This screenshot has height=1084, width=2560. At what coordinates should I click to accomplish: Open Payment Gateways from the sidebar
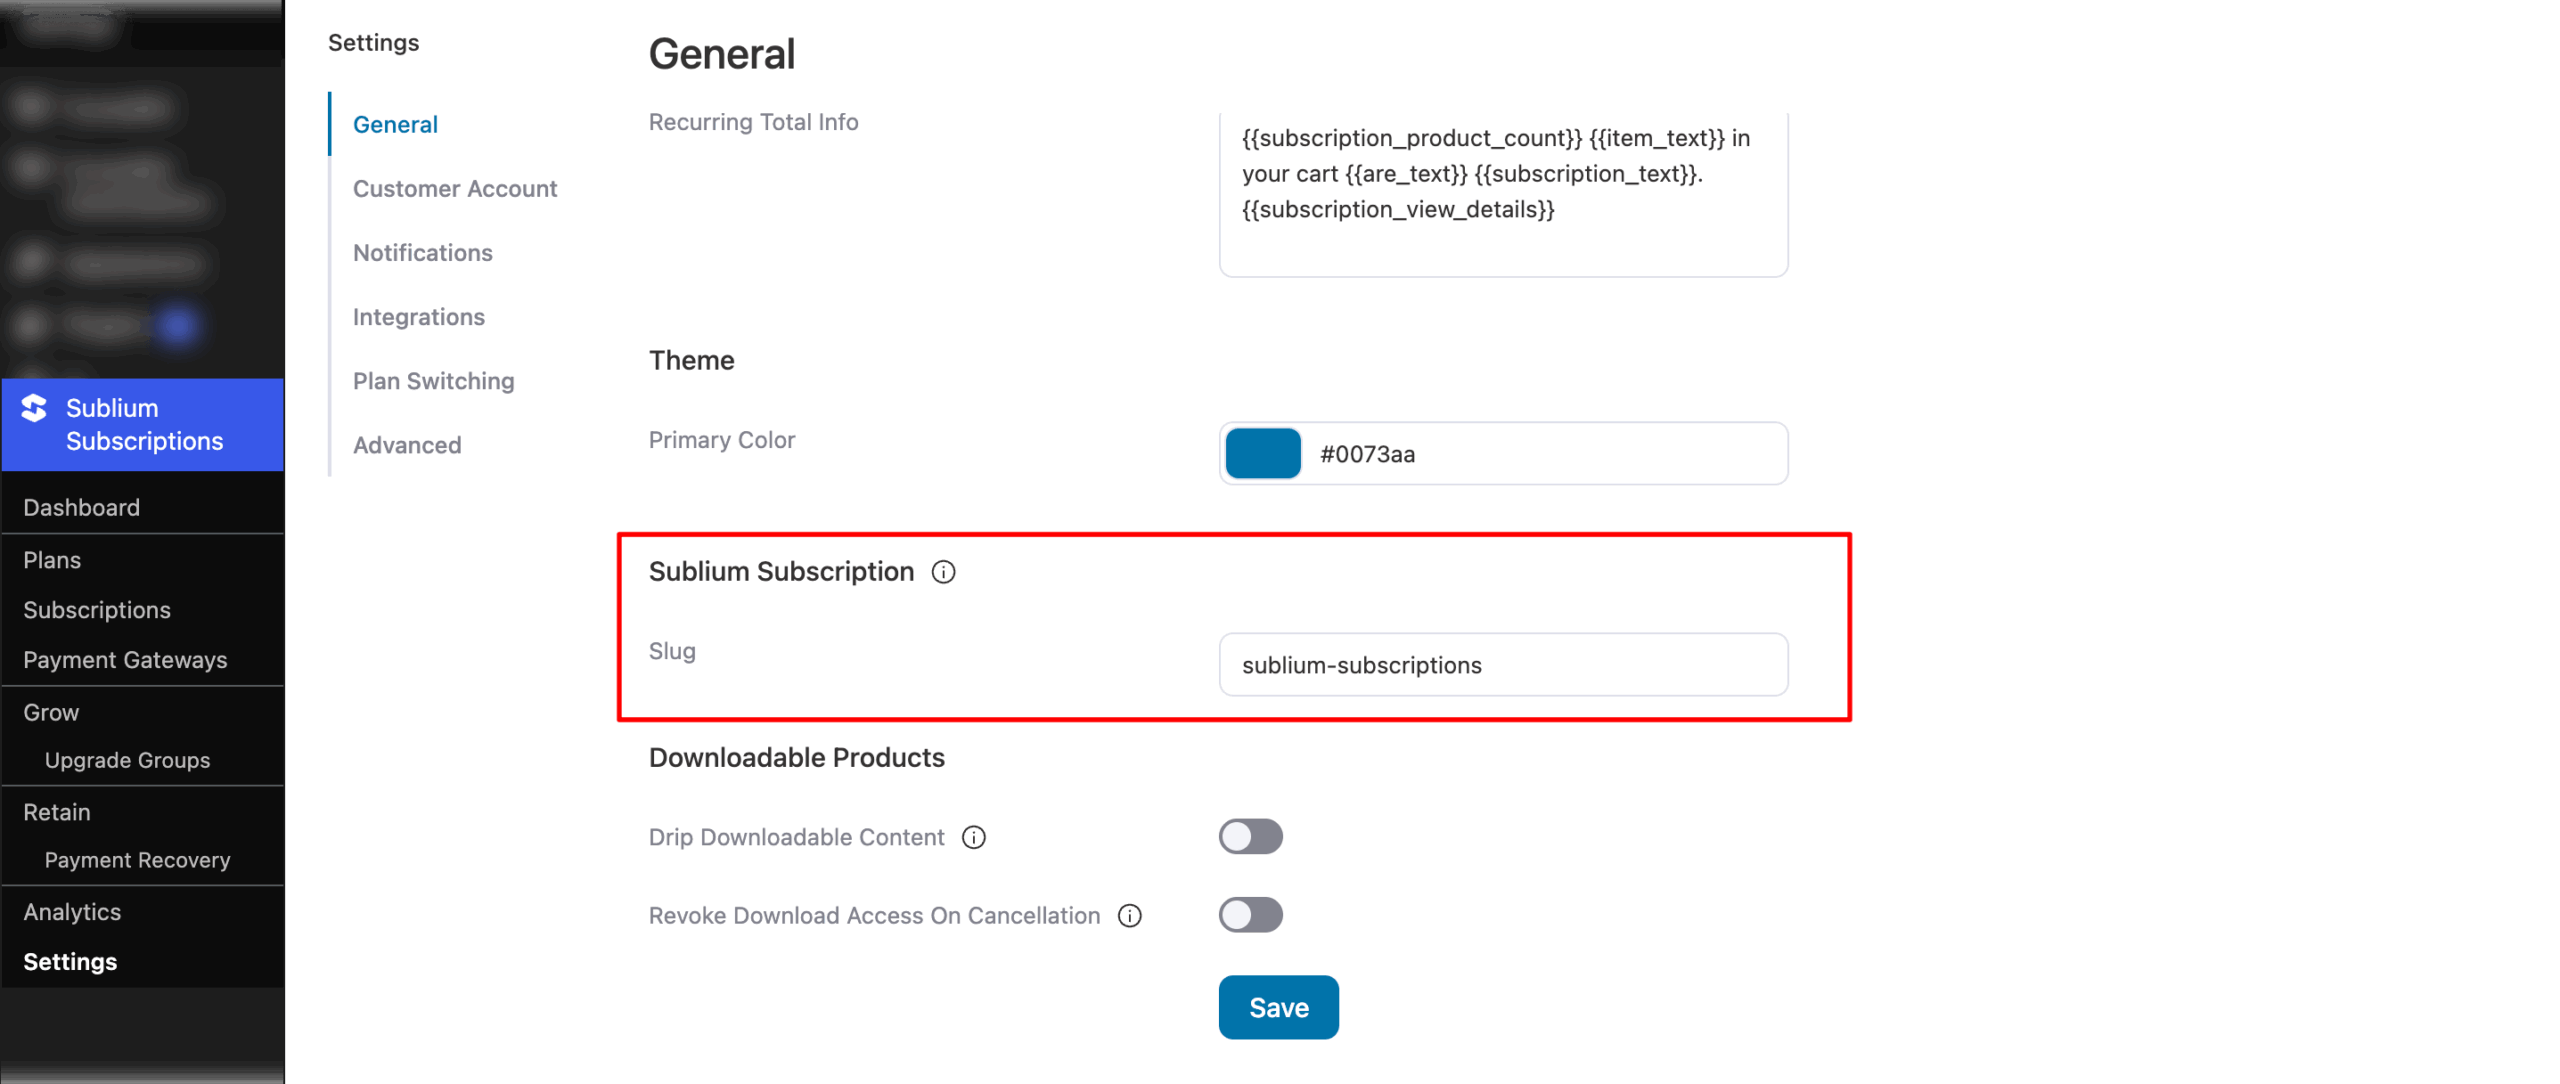click(125, 659)
